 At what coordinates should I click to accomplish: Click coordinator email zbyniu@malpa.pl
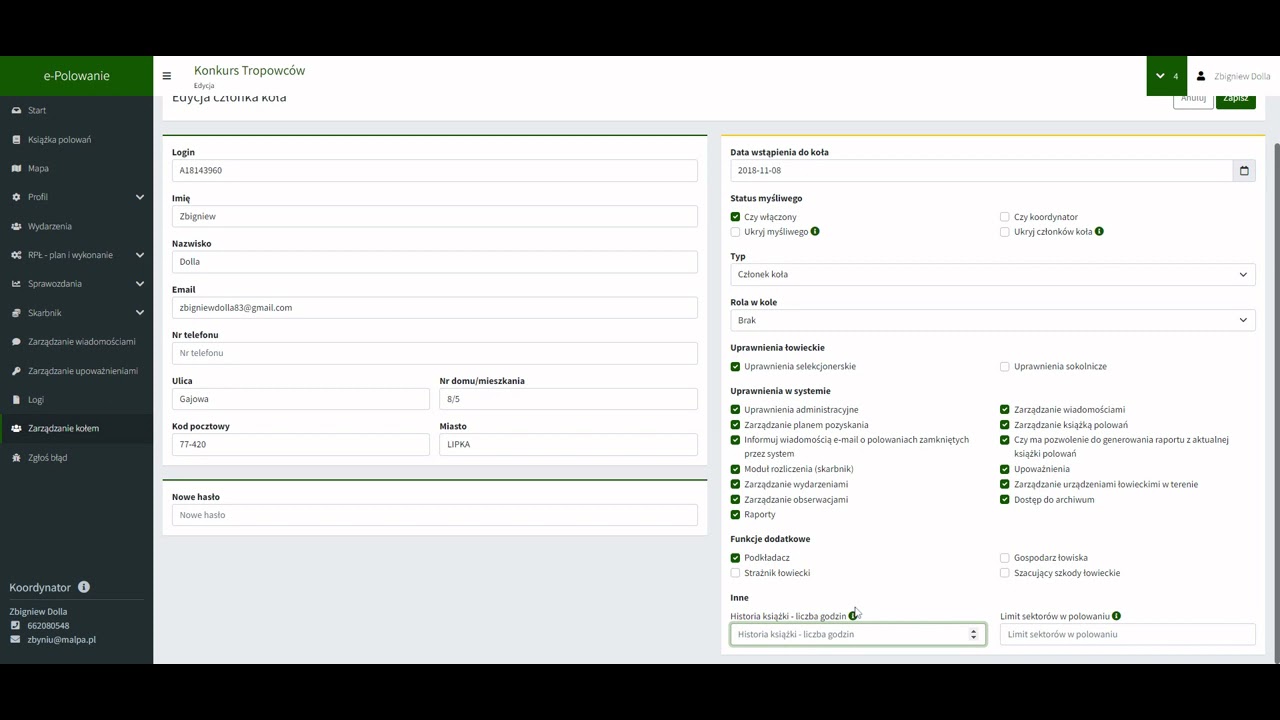point(62,639)
